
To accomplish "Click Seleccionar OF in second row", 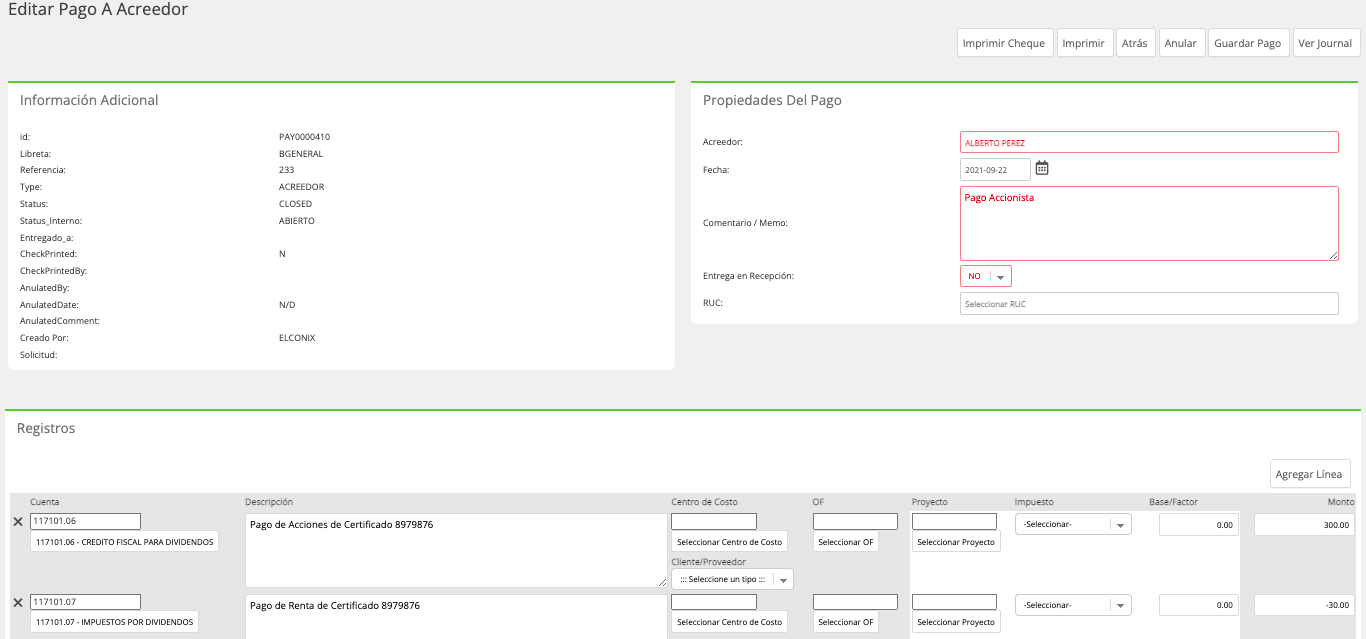I will pos(846,622).
